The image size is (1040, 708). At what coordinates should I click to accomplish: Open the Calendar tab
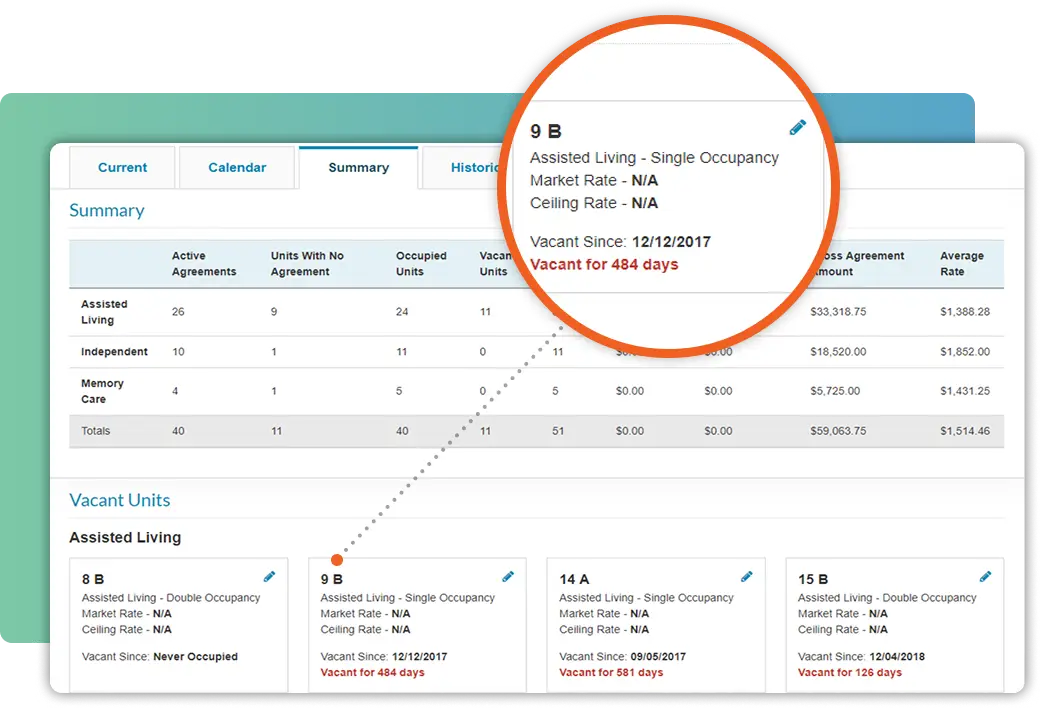click(x=237, y=167)
